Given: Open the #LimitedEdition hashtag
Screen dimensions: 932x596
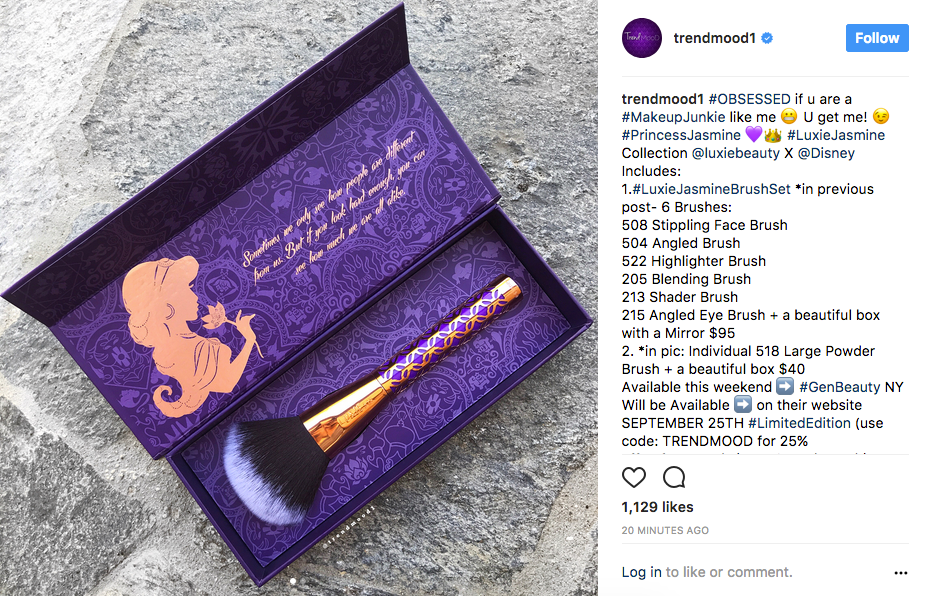Looking at the screenshot, I should (x=799, y=423).
